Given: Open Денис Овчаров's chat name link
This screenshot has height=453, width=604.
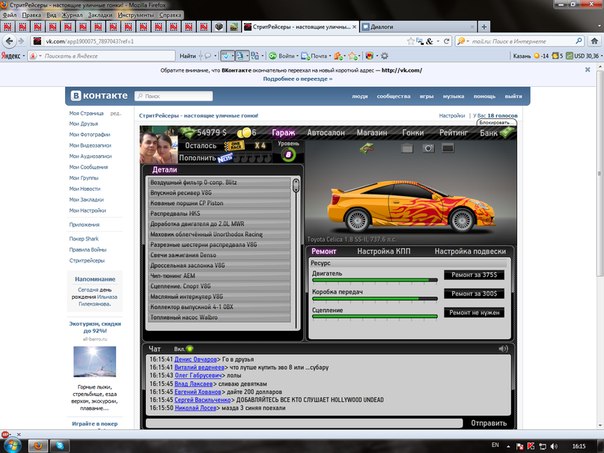Looking at the screenshot, I should pos(195,359).
